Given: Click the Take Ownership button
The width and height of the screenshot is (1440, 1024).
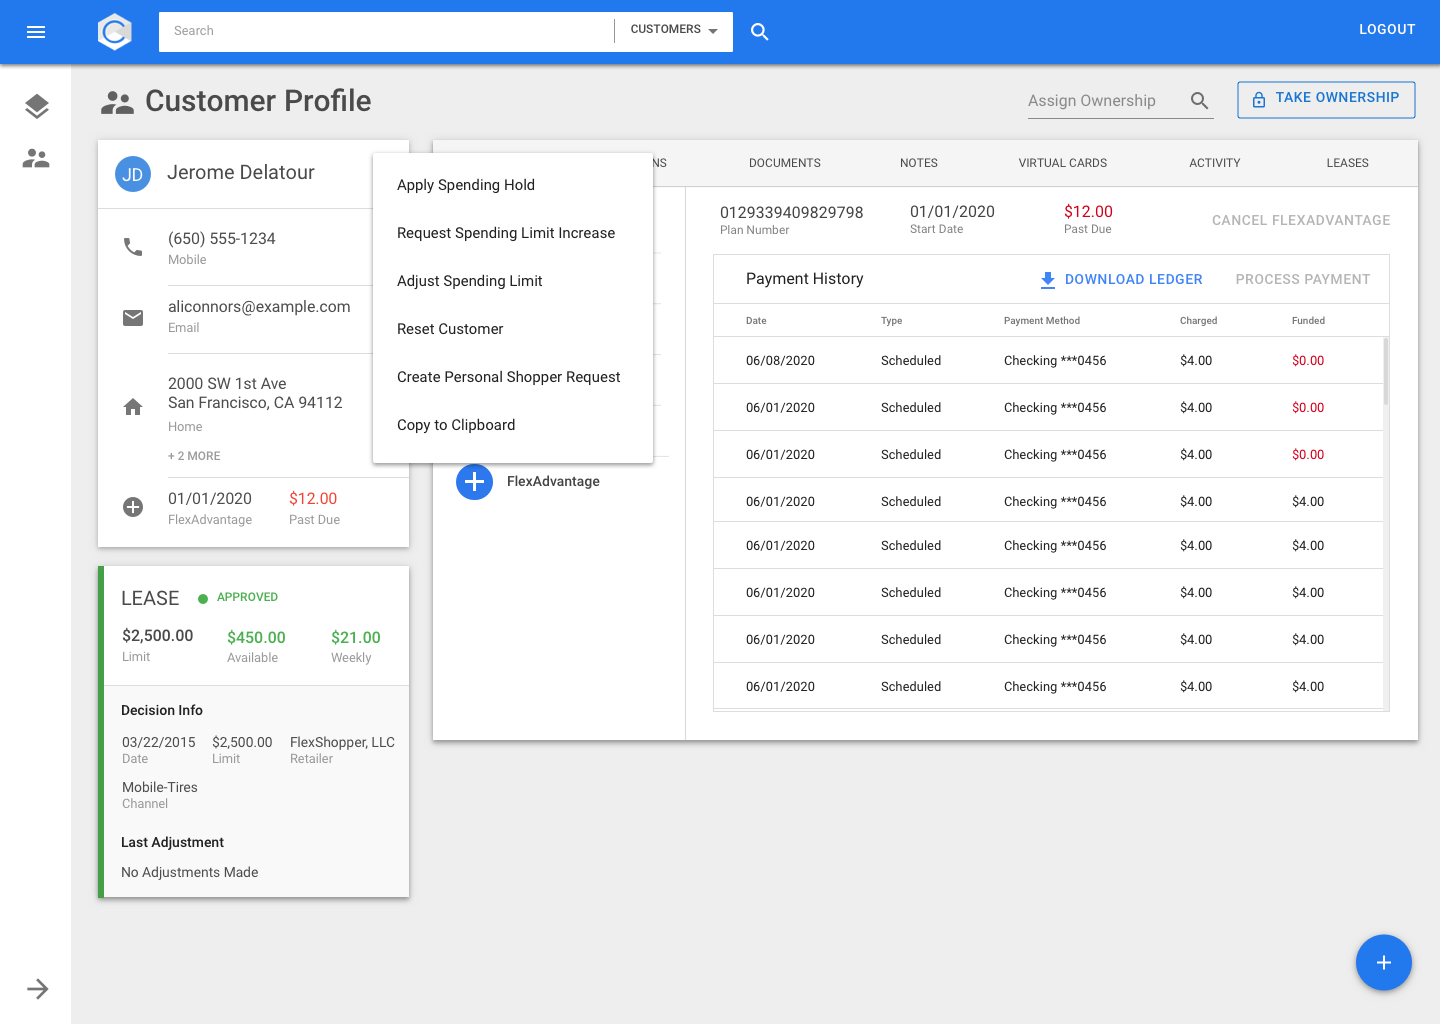Looking at the screenshot, I should click(1326, 99).
